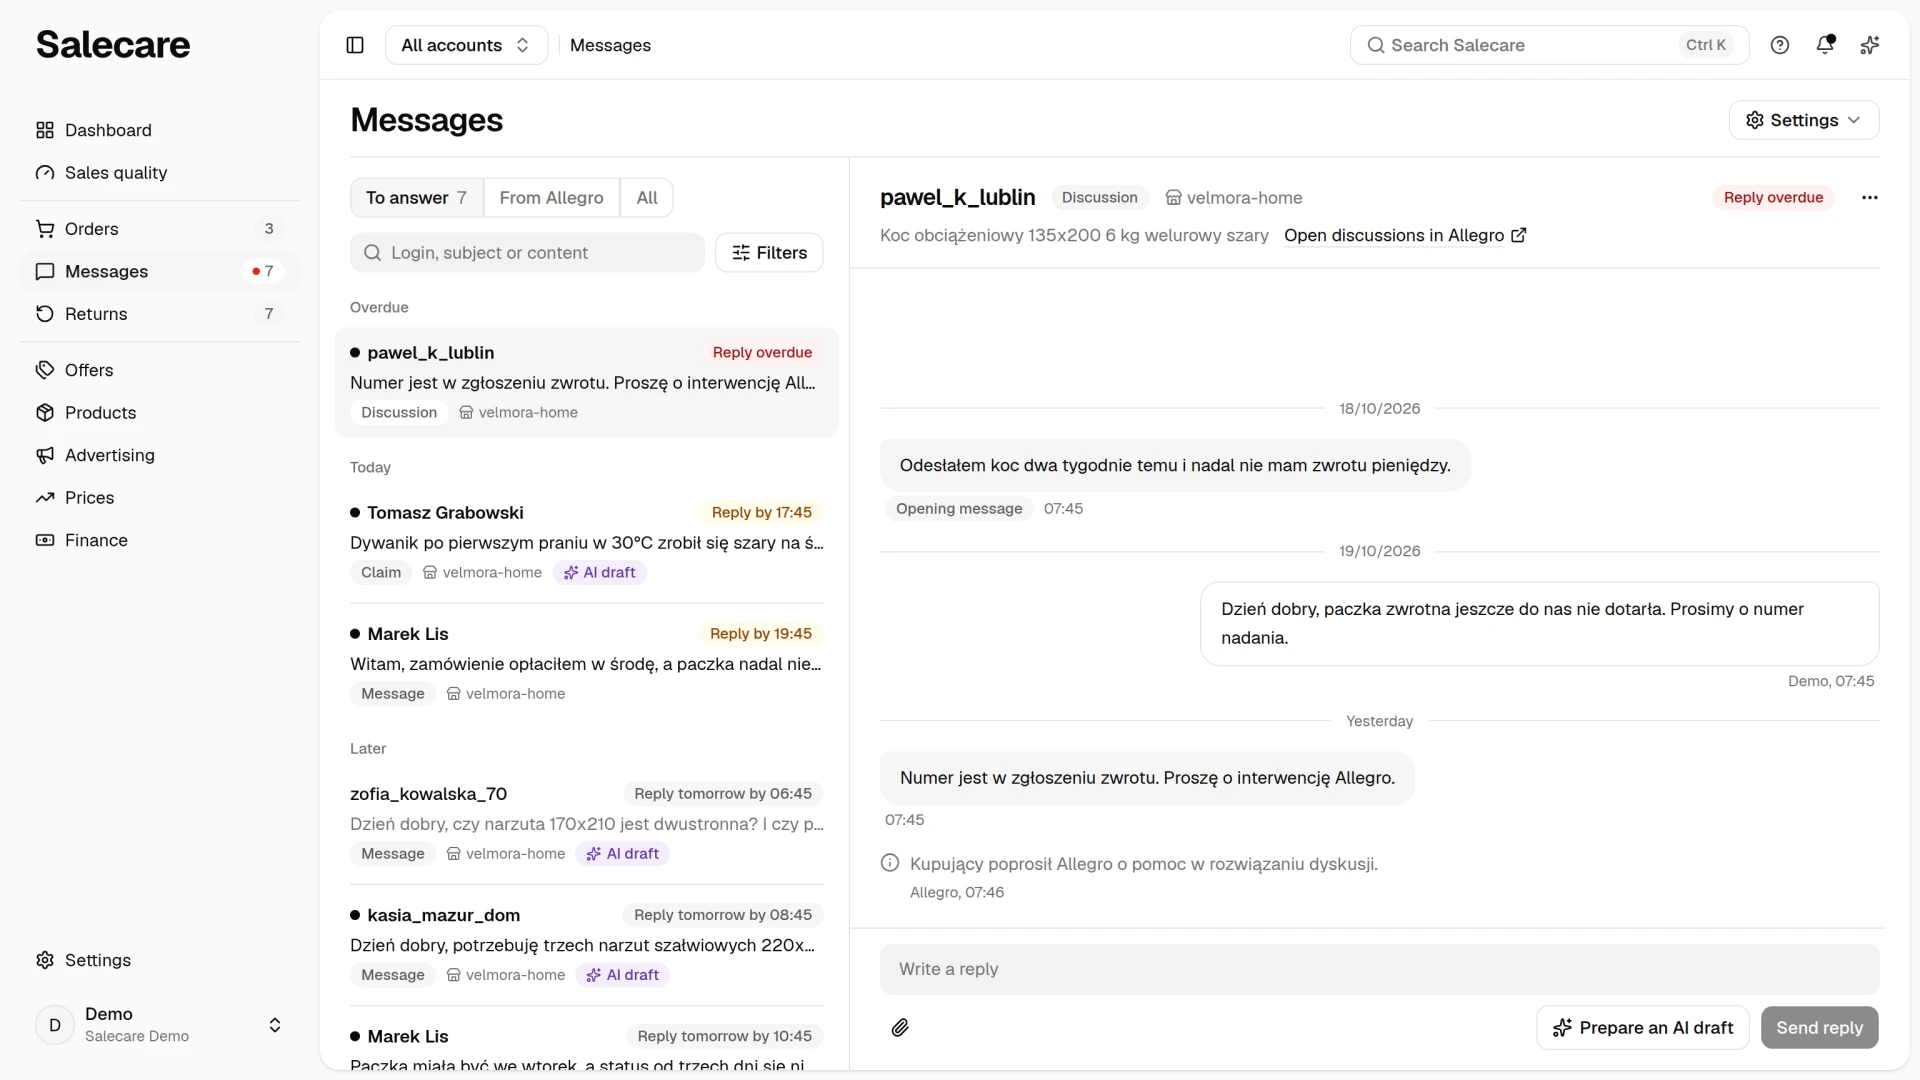The image size is (1920, 1080).
Task: Open Finance section
Action: 160,540
